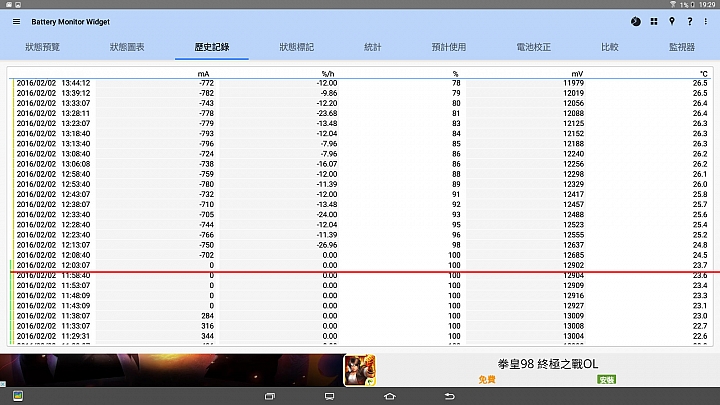This screenshot has height=405, width=720.
Task: Select the row timestamped 13:23:07
Action: click(360, 124)
